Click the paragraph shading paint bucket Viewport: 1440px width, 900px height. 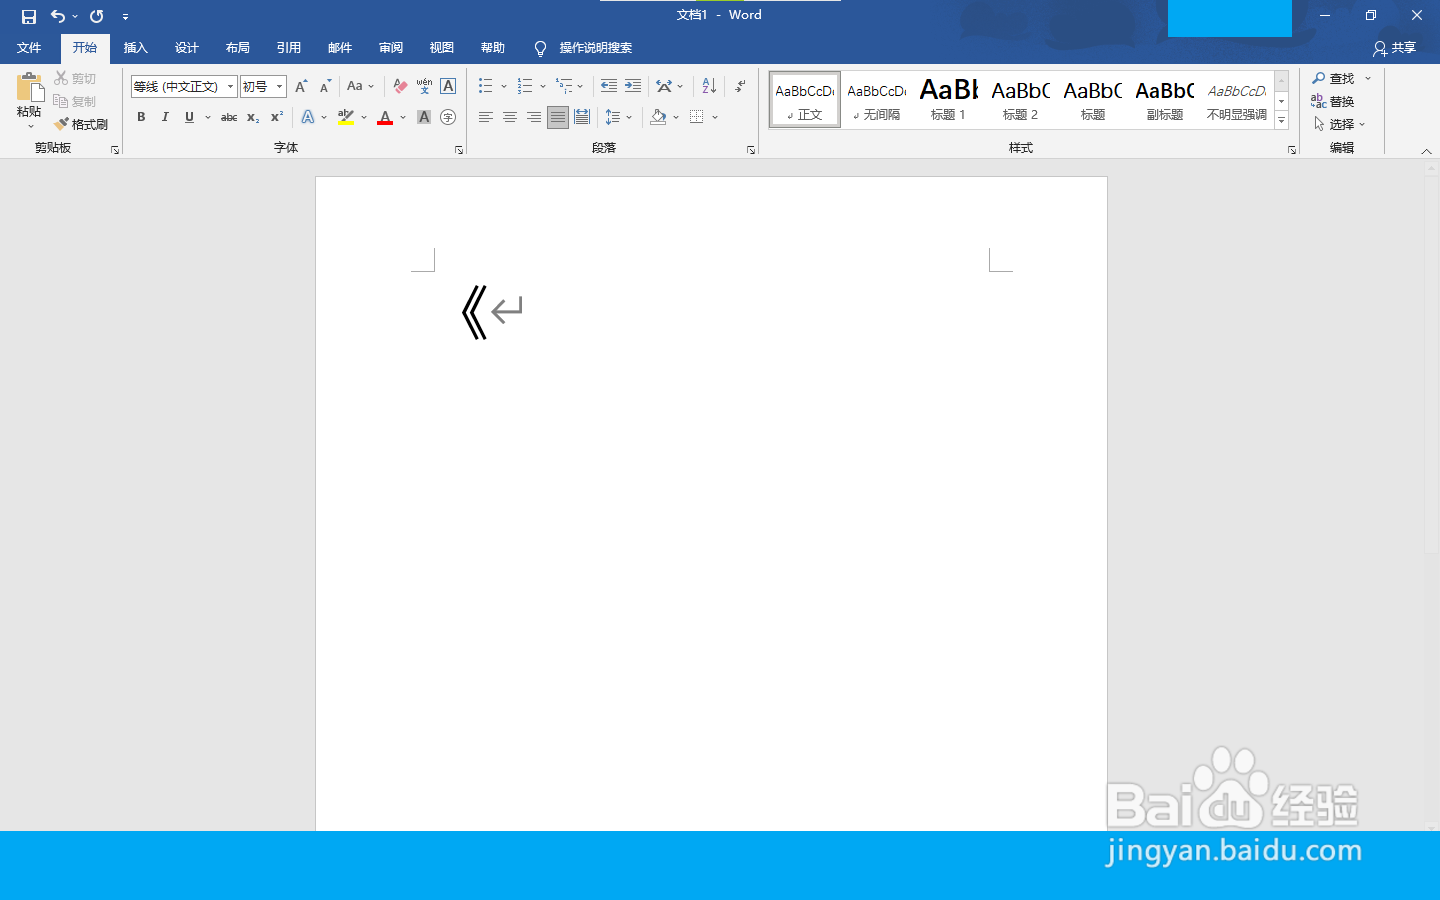click(658, 117)
